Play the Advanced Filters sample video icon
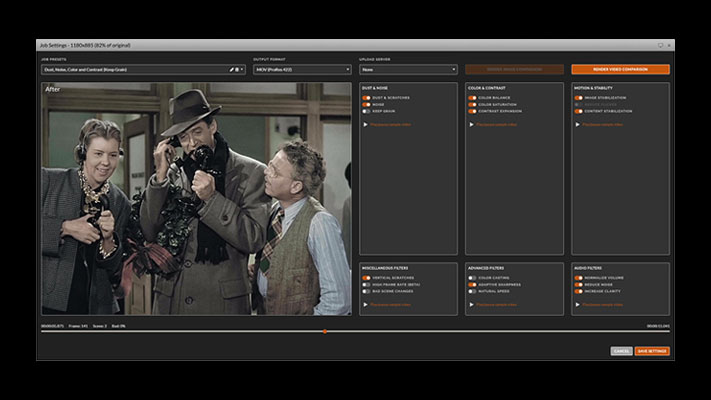 [x=472, y=304]
